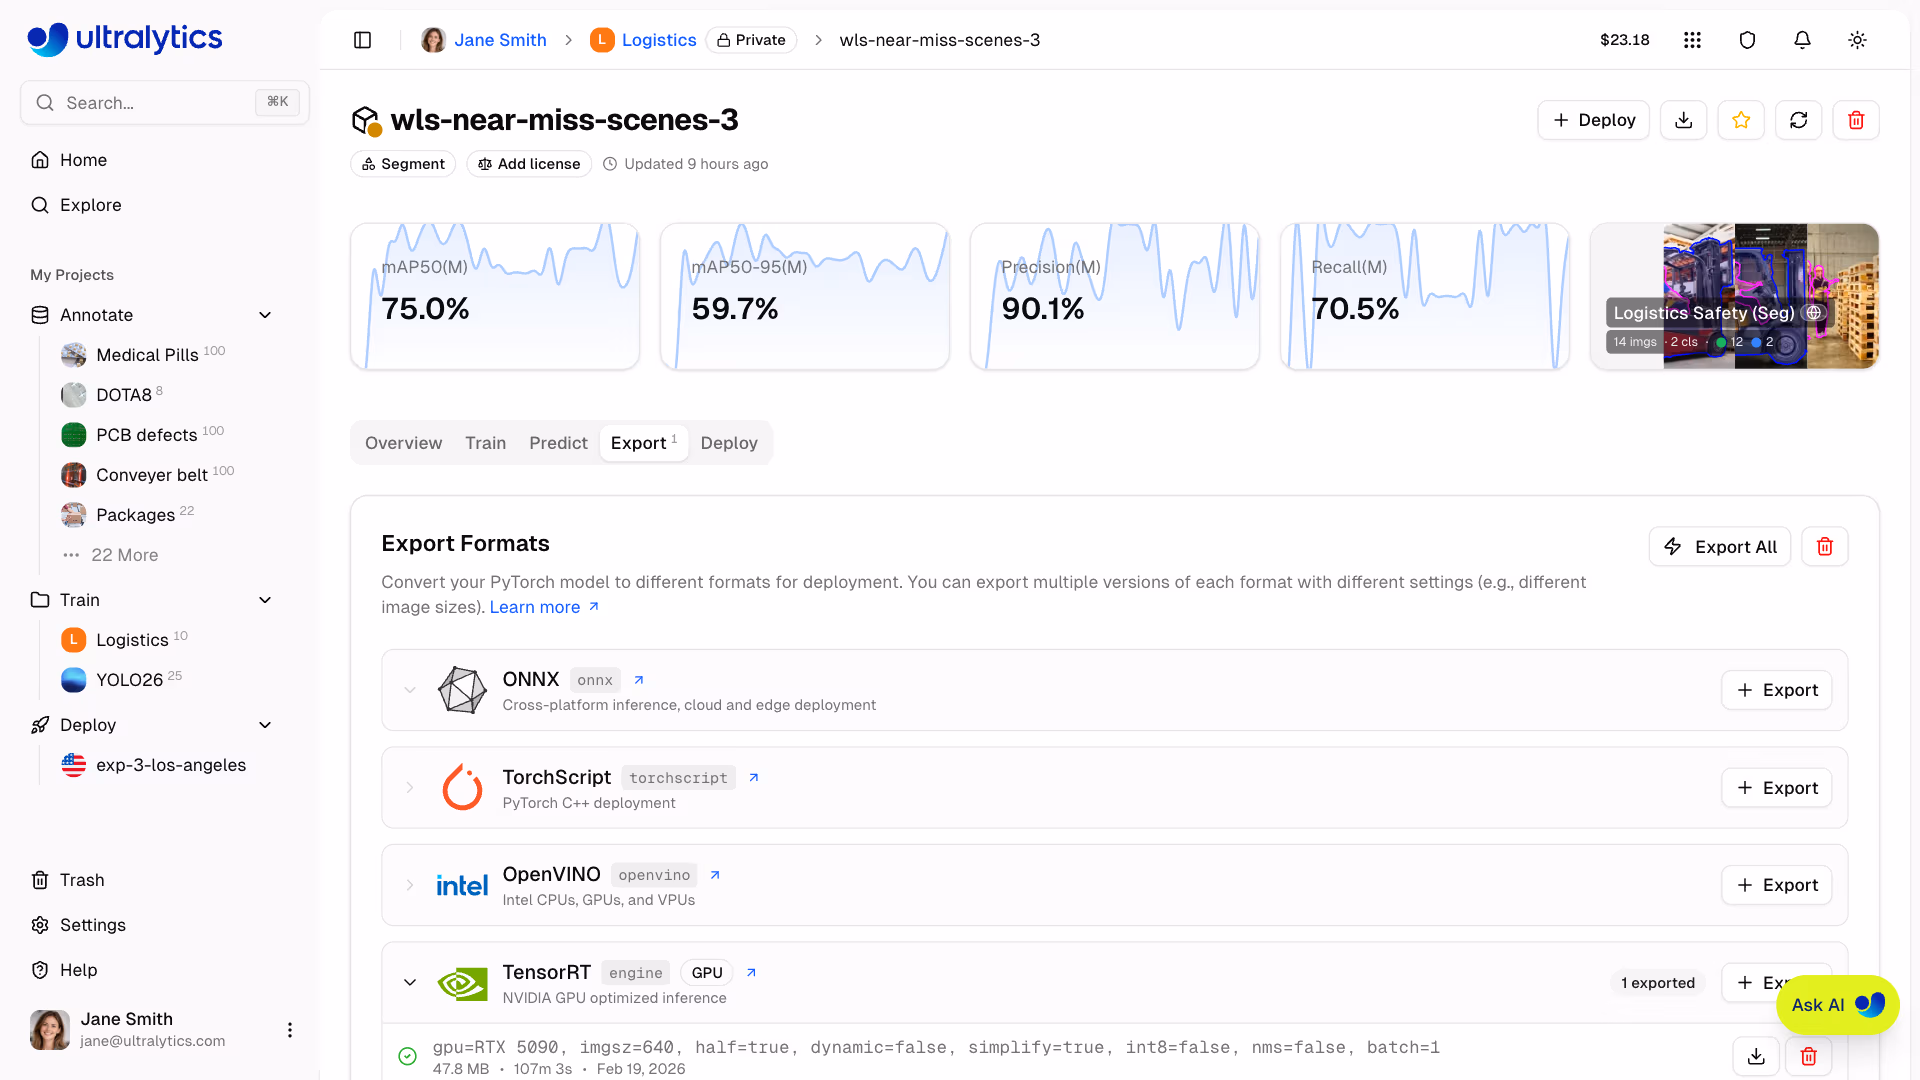Click the Intel OpenVINO logo
1920x1080 pixels.
tap(462, 885)
